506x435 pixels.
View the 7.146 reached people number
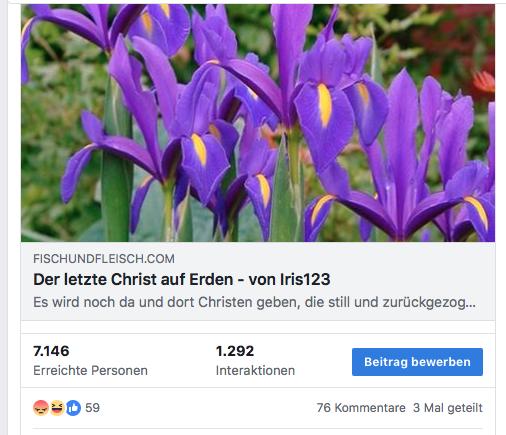click(x=51, y=351)
